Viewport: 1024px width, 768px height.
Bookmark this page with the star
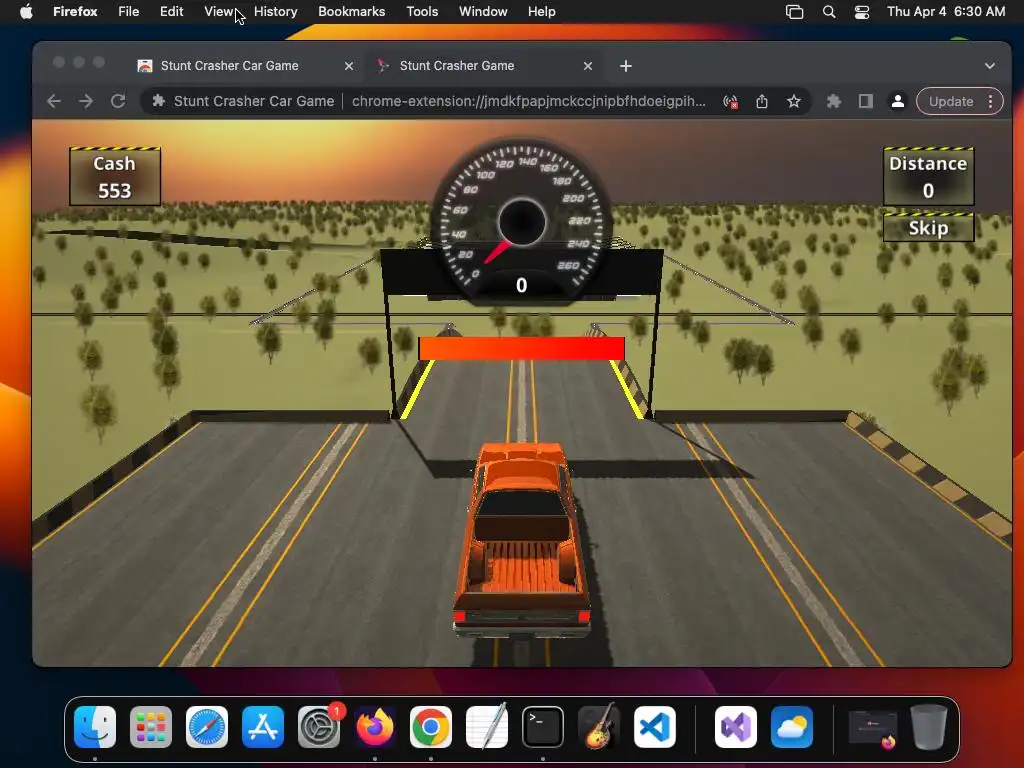click(x=793, y=101)
